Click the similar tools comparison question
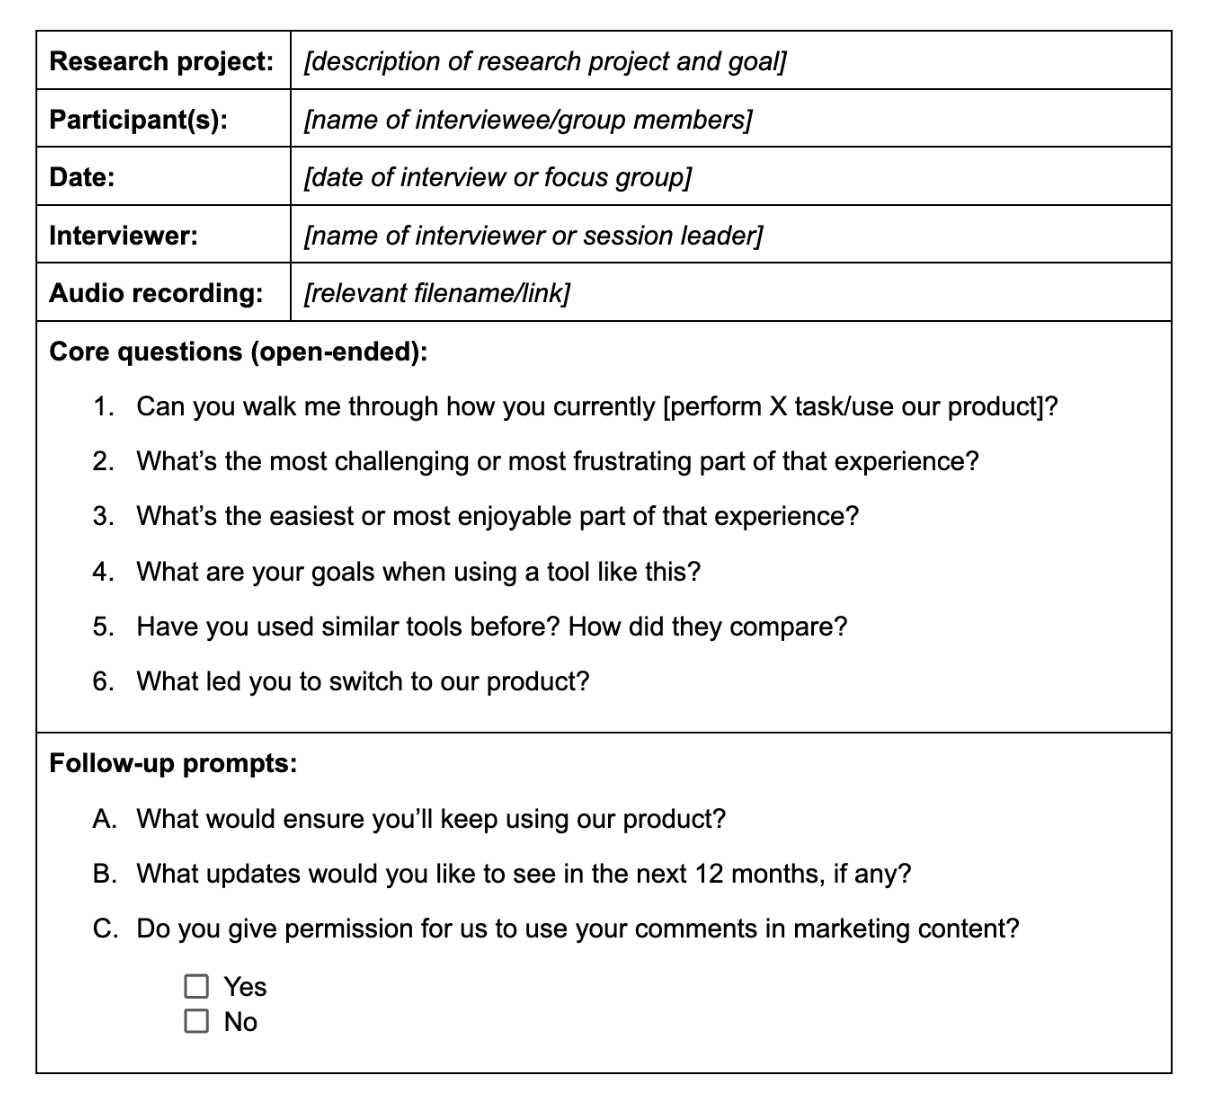This screenshot has height=1100, width=1214. click(491, 627)
